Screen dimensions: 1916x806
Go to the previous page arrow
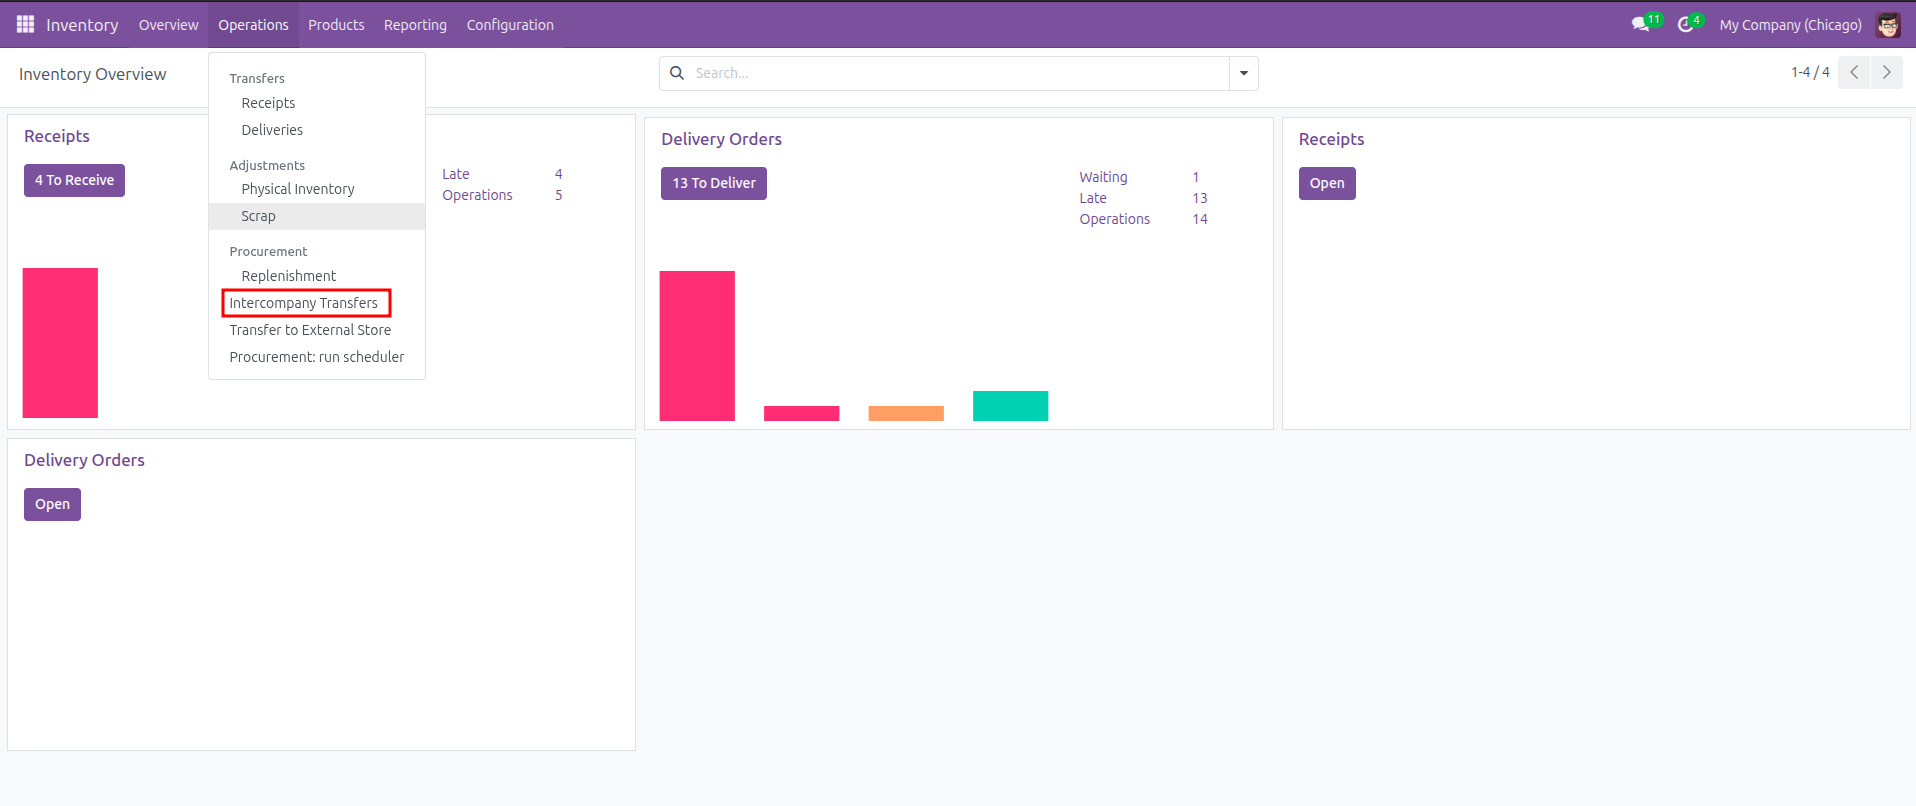coord(1854,72)
